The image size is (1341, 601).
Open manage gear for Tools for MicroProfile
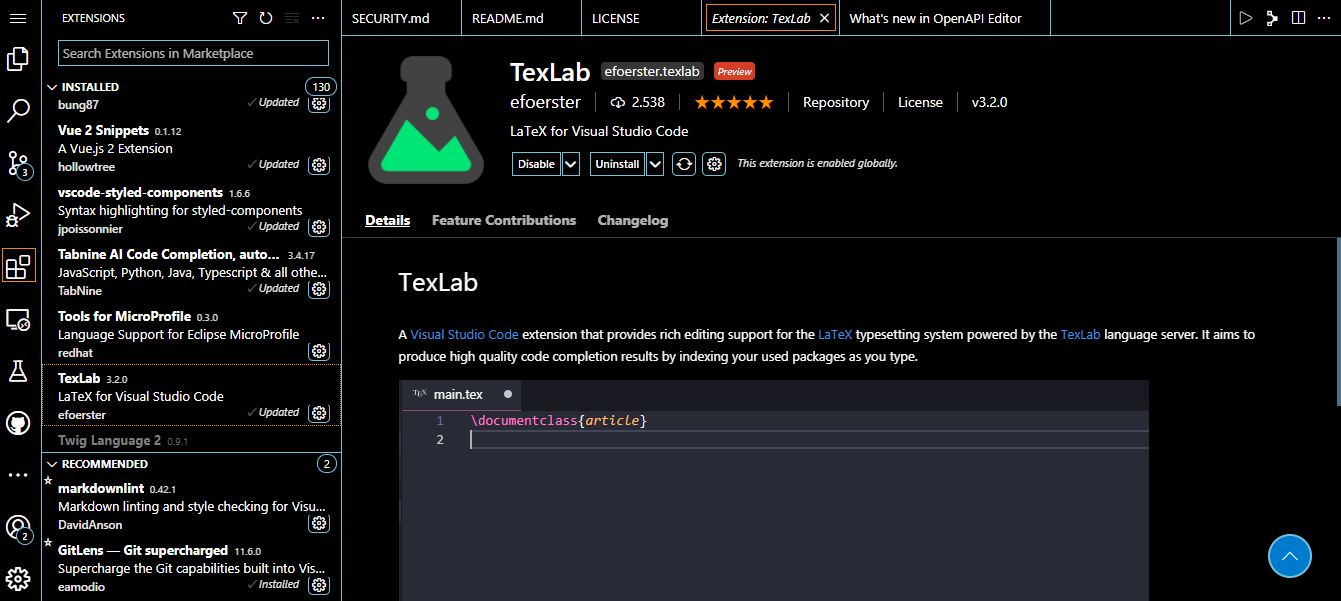coord(319,351)
